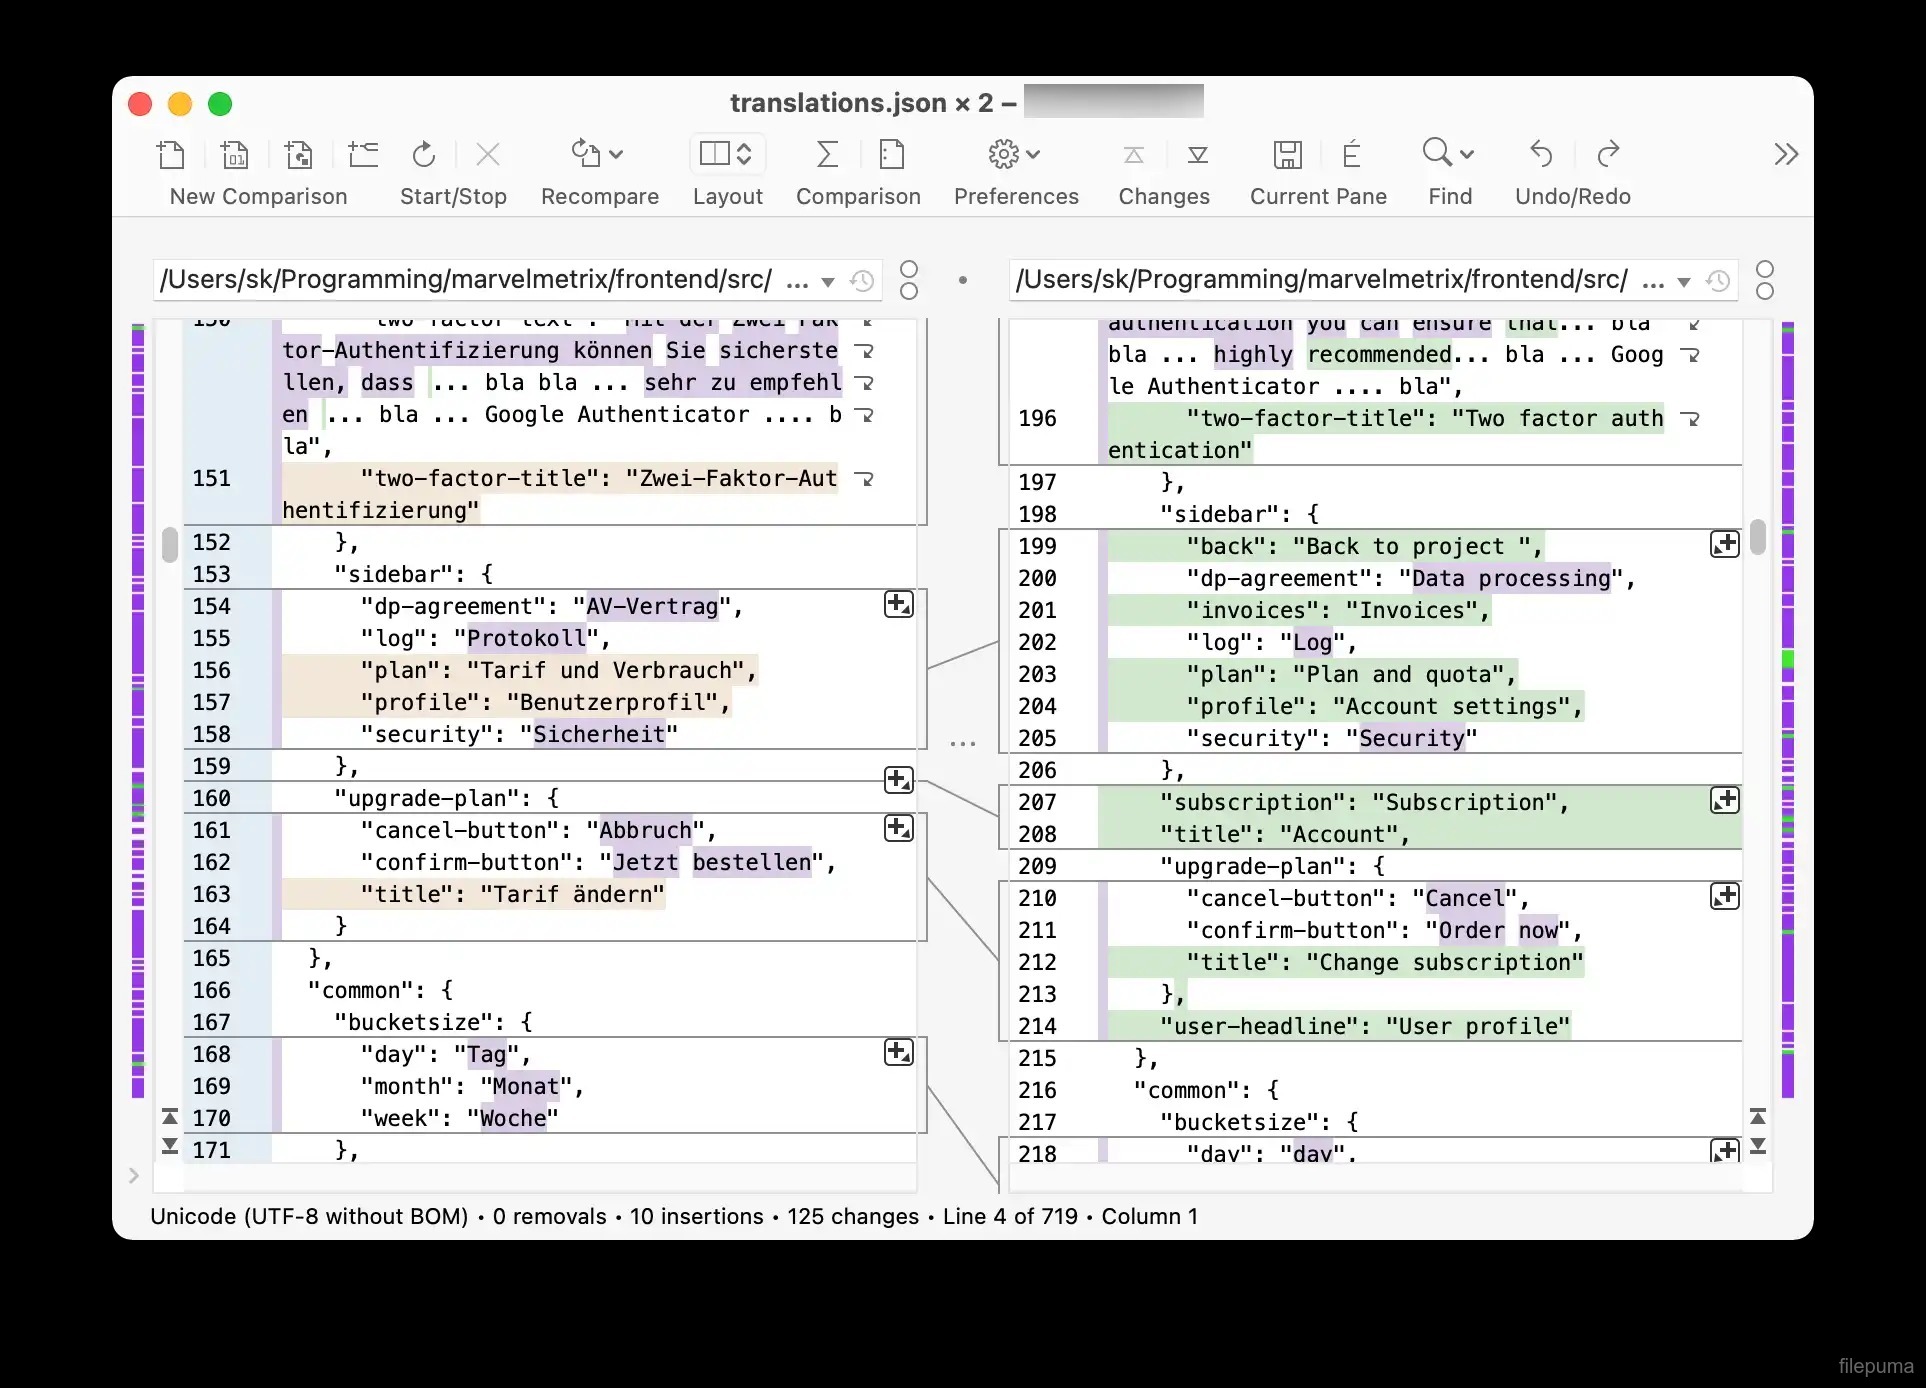1926x1388 pixels.
Task: Open the Find magnifier dropdown menu
Action: point(1449,154)
